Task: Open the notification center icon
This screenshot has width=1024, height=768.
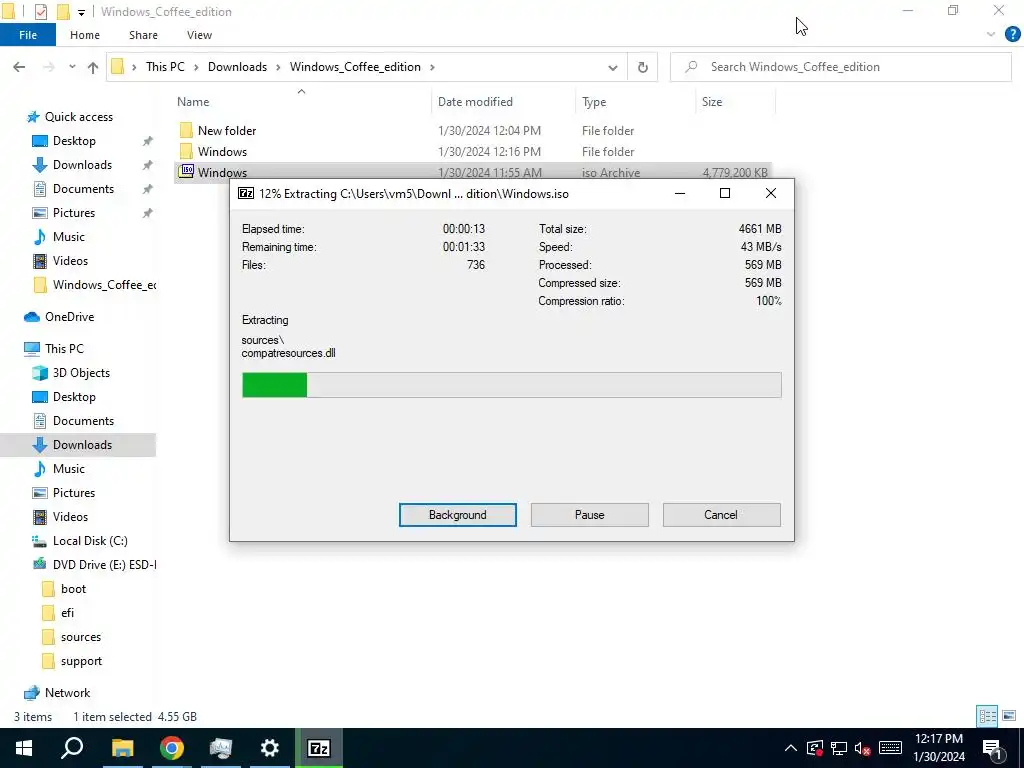Action: pyautogui.click(x=993, y=748)
